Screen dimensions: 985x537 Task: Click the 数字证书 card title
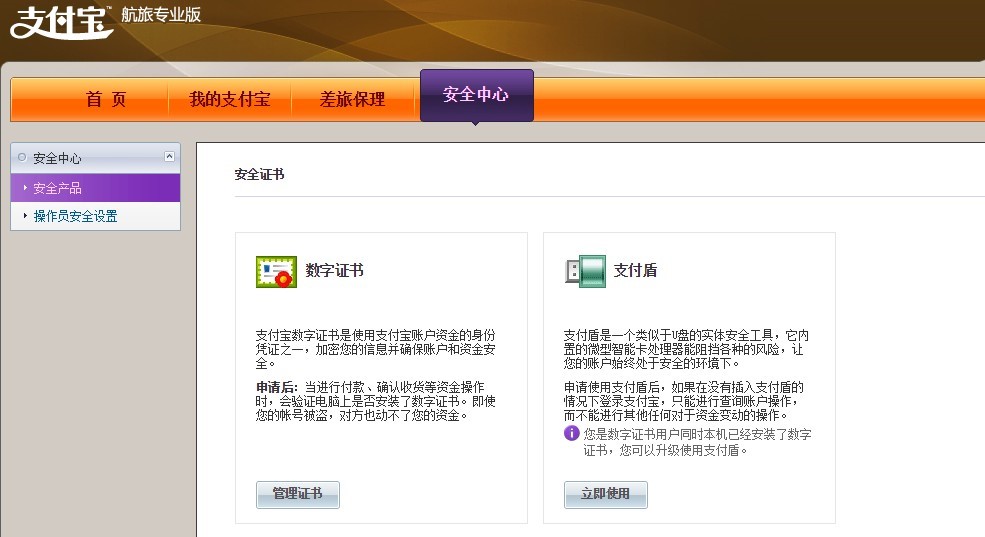coord(334,271)
